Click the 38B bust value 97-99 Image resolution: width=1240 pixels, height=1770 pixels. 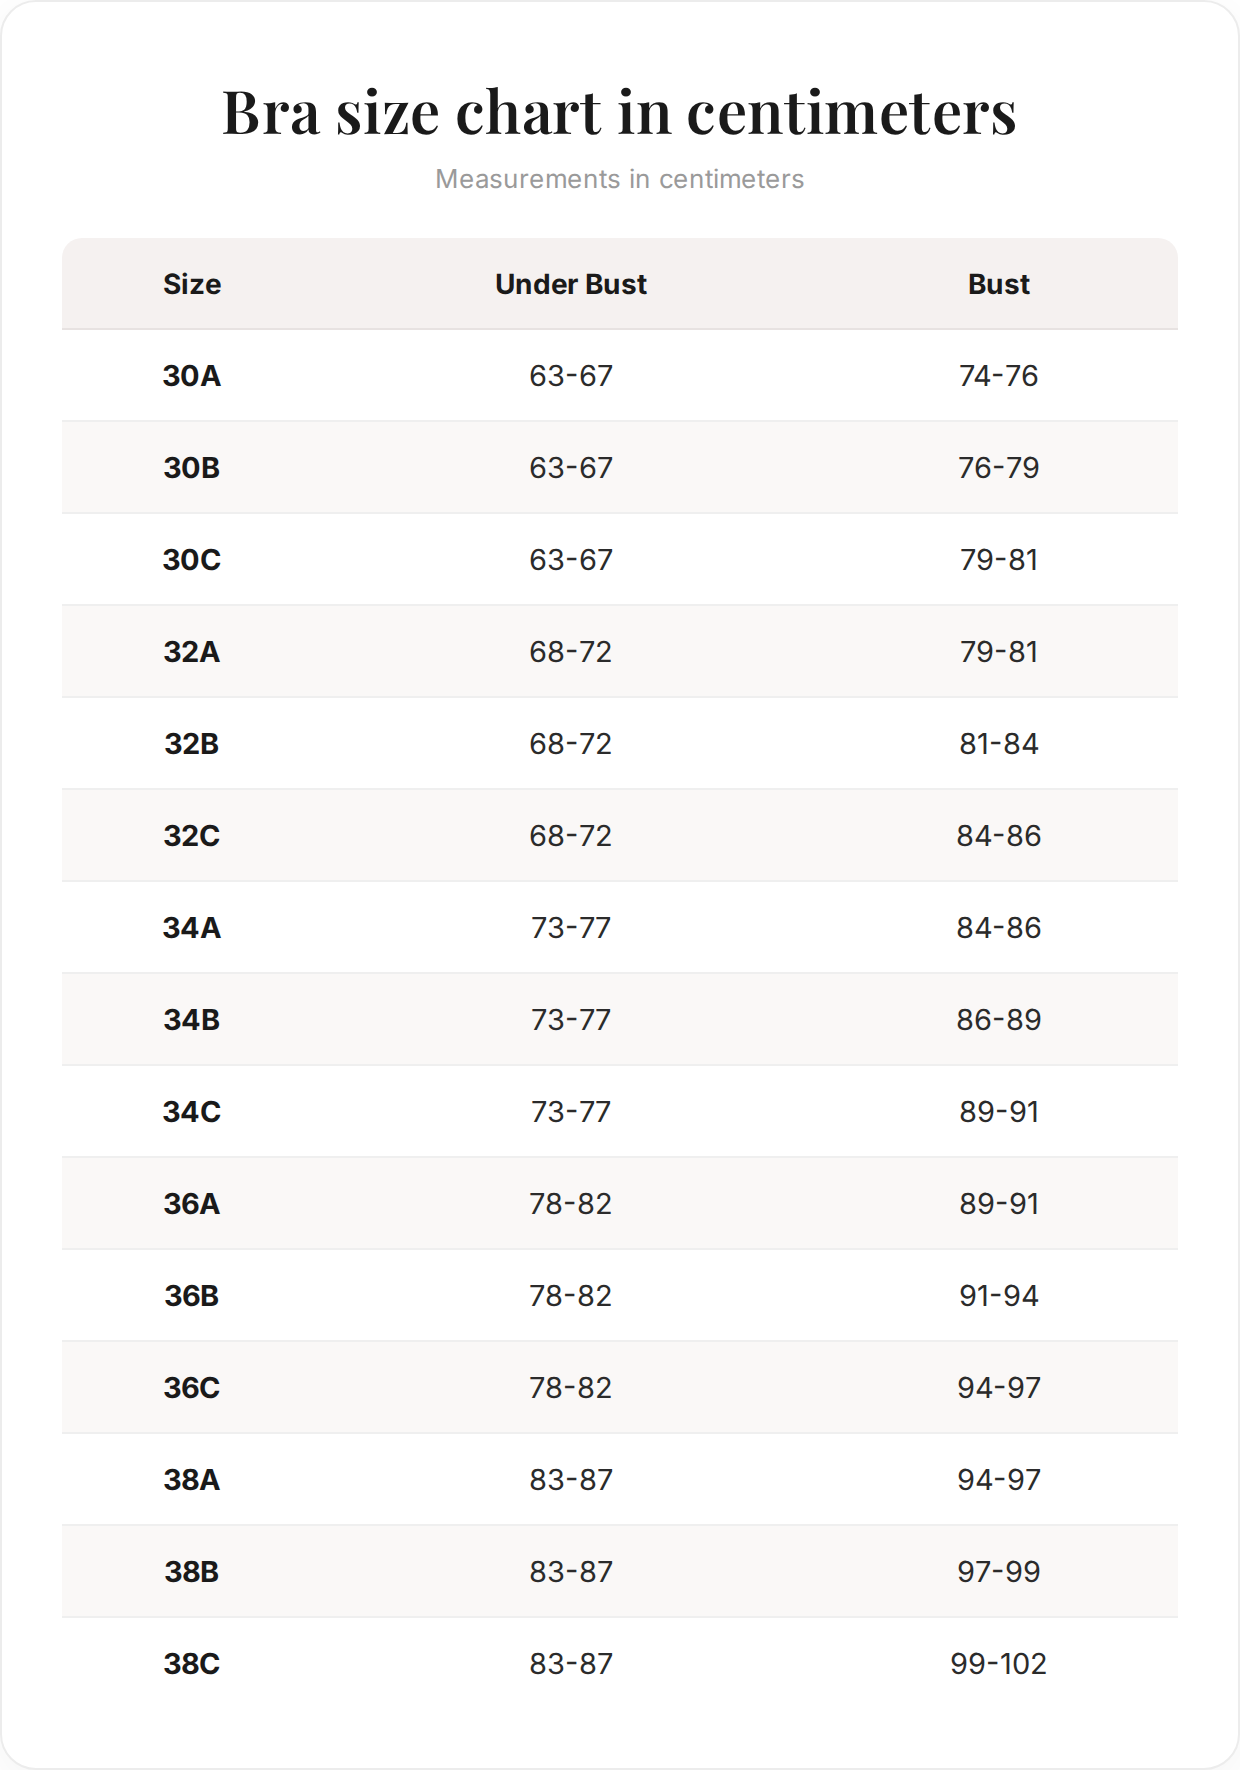pyautogui.click(x=999, y=1572)
